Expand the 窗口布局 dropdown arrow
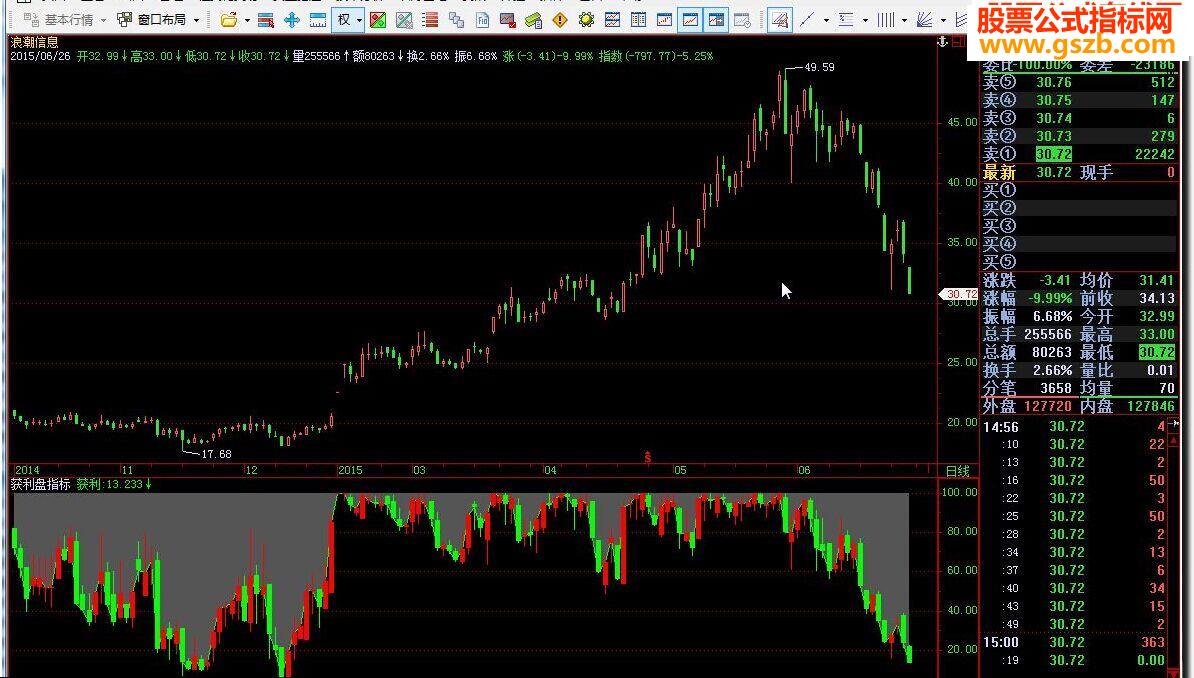The height and width of the screenshot is (678, 1194). (196, 21)
